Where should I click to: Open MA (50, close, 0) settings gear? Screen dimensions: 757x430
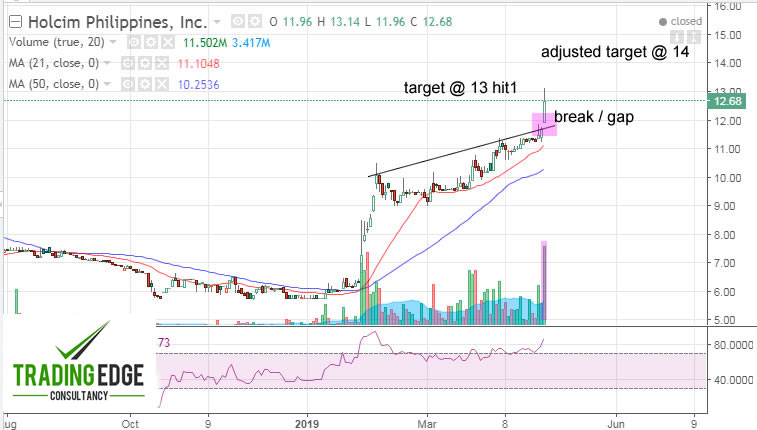[x=145, y=84]
